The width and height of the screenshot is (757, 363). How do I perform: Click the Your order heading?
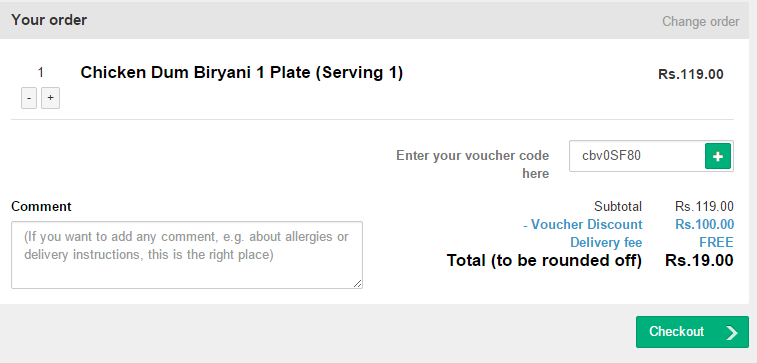click(x=49, y=20)
